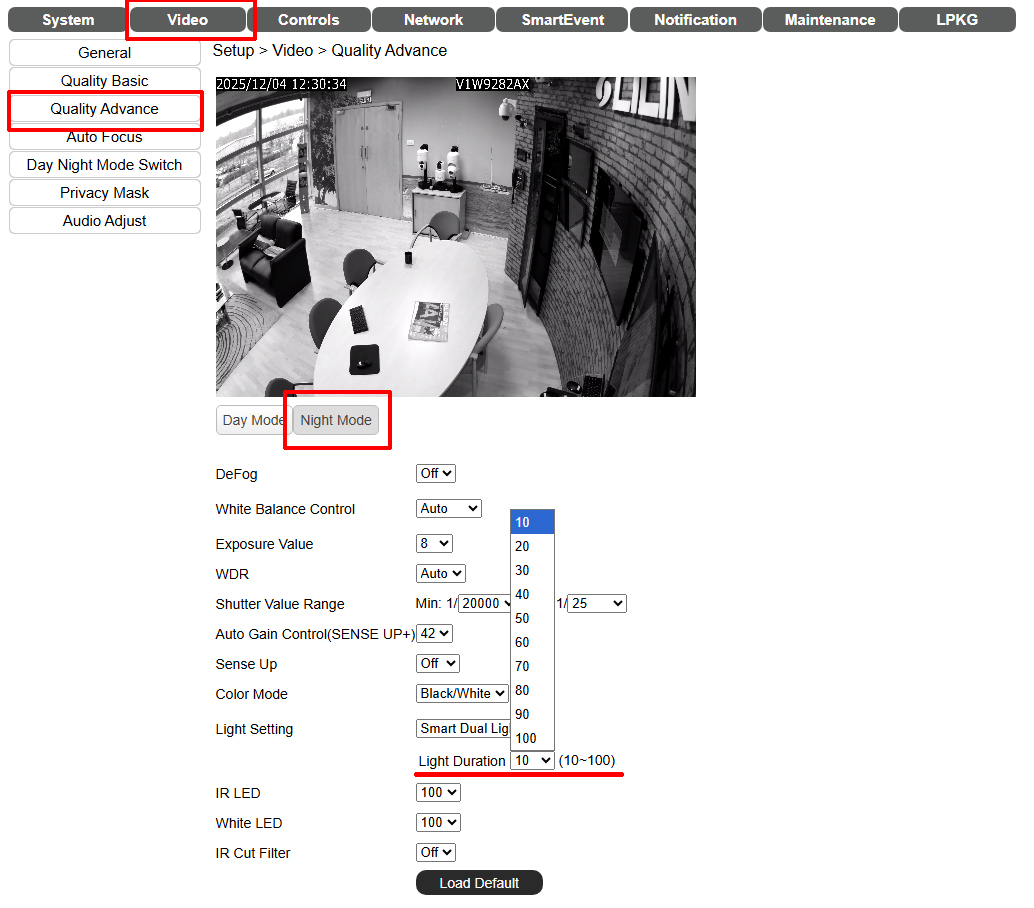
Task: Open the System tab
Action: coord(68,20)
